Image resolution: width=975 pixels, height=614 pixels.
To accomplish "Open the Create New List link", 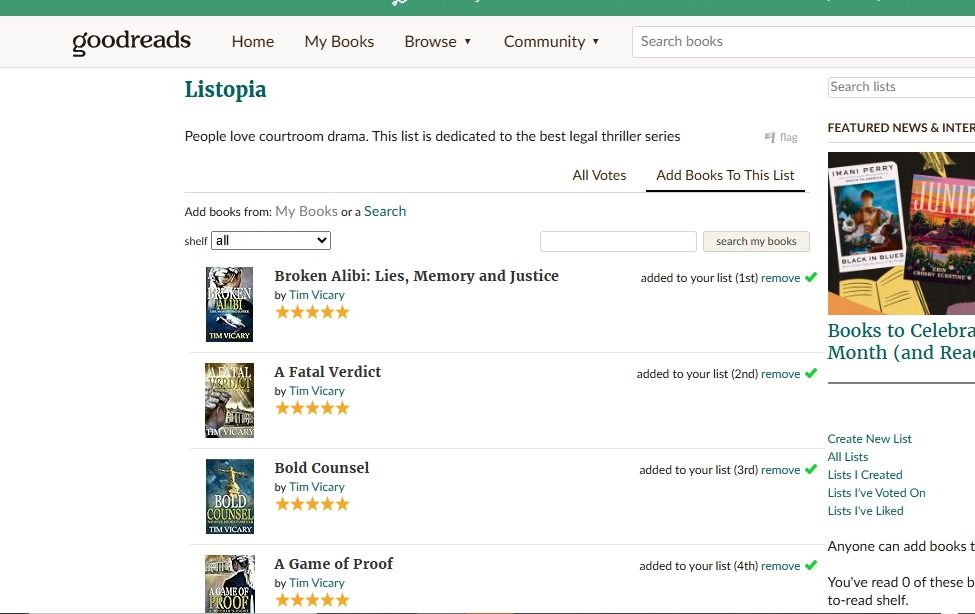I will click(x=869, y=439).
